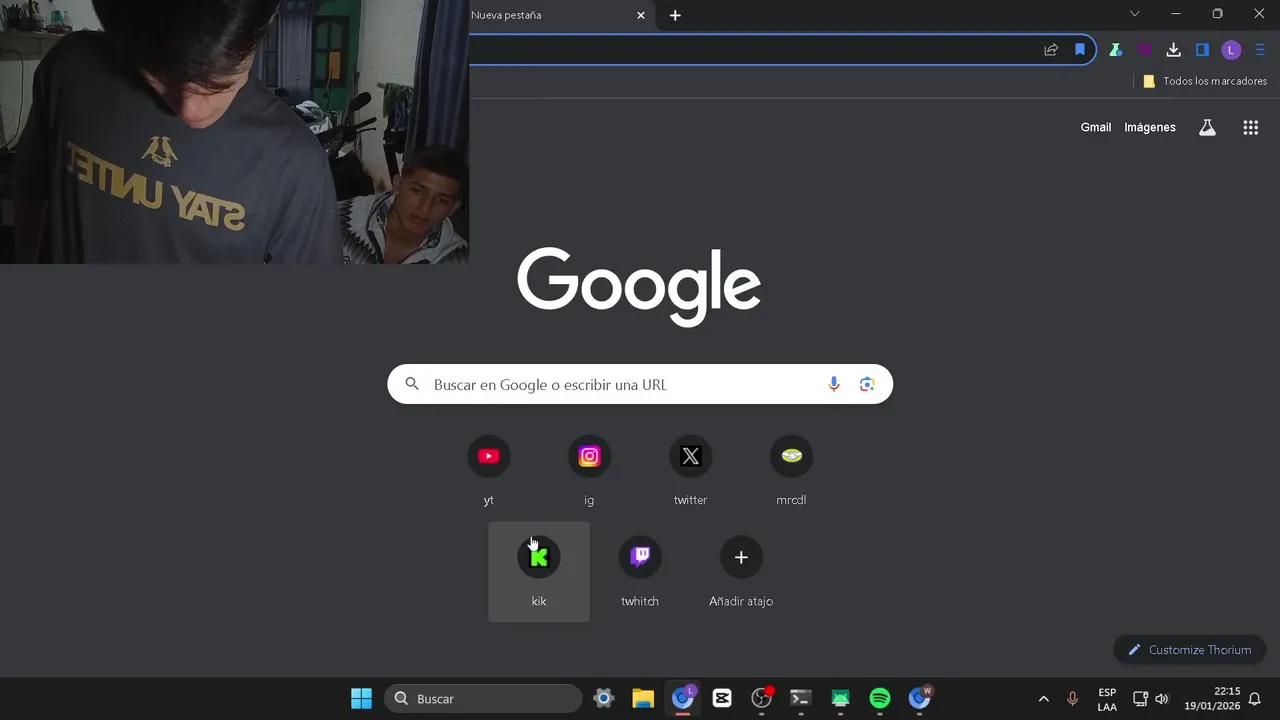The height and width of the screenshot is (720, 1280).
Task: Open the volume speaker tray icon
Action: tap(1161, 699)
